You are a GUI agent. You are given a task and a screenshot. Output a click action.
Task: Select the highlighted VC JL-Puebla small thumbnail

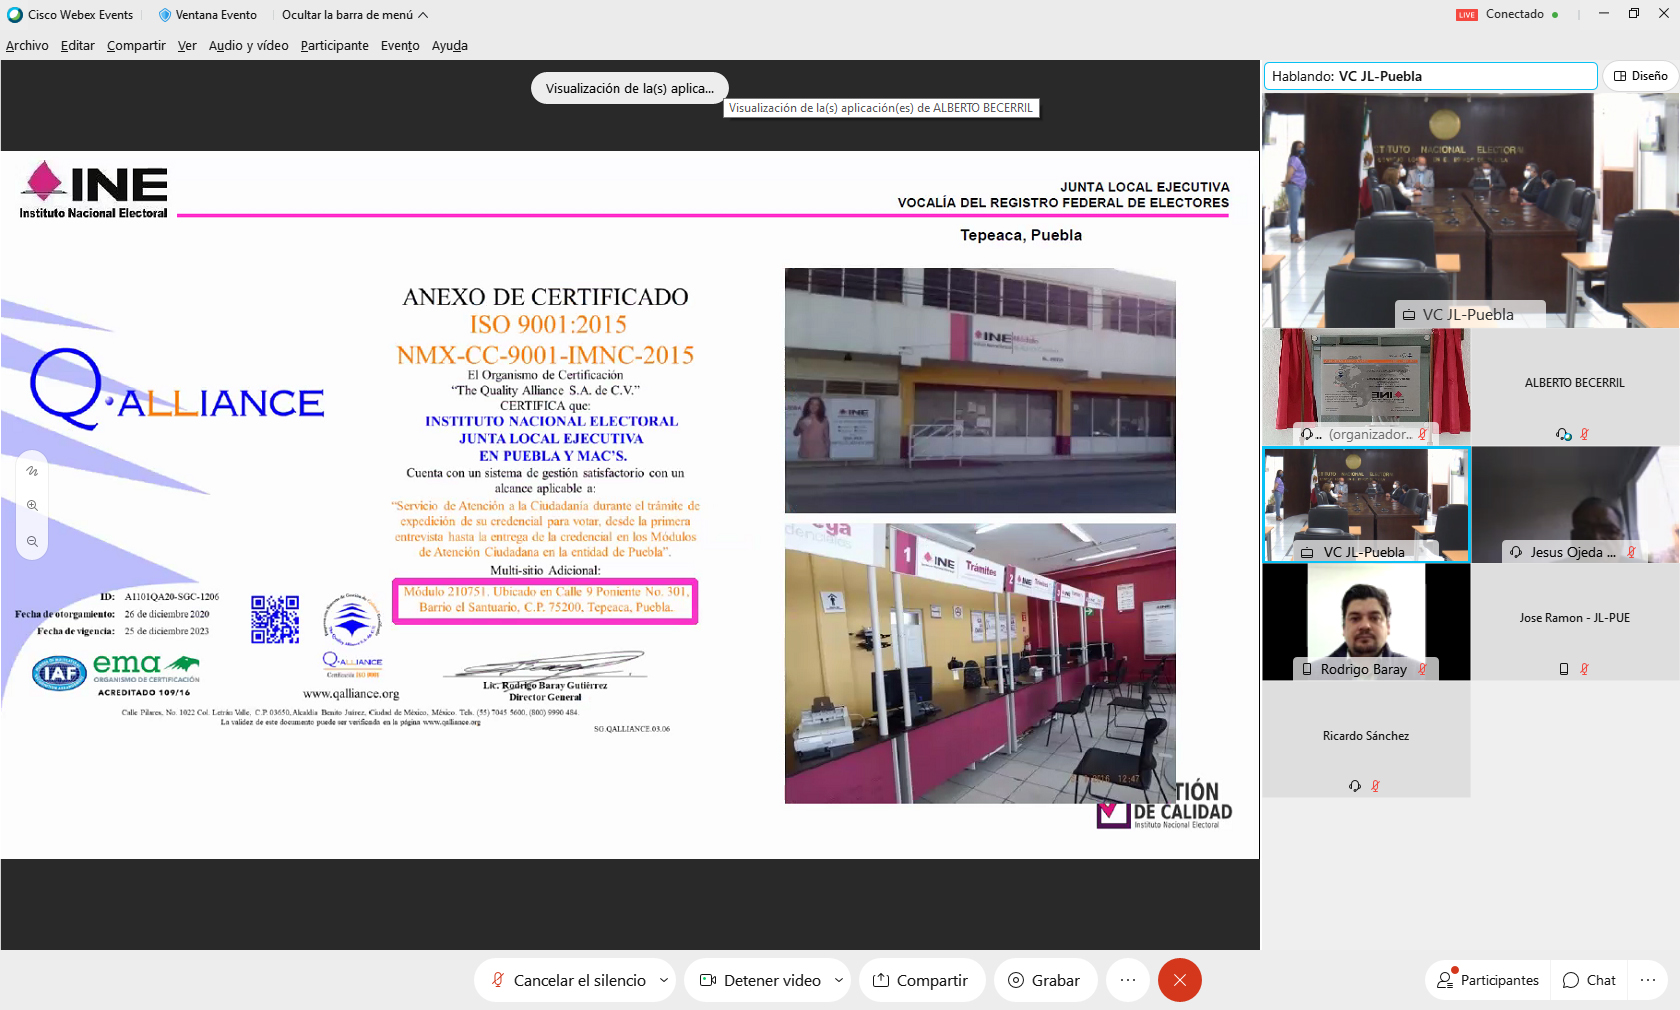pyautogui.click(x=1366, y=505)
